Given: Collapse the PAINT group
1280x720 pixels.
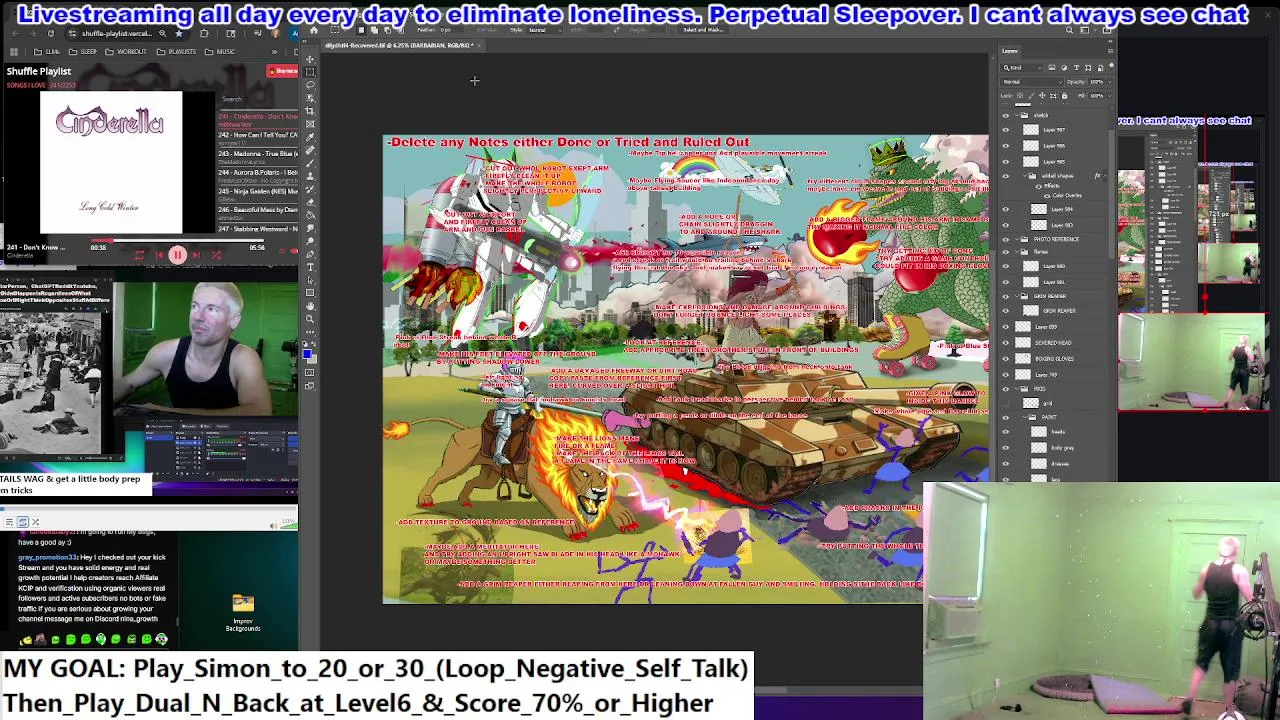Looking at the screenshot, I should [1025, 417].
